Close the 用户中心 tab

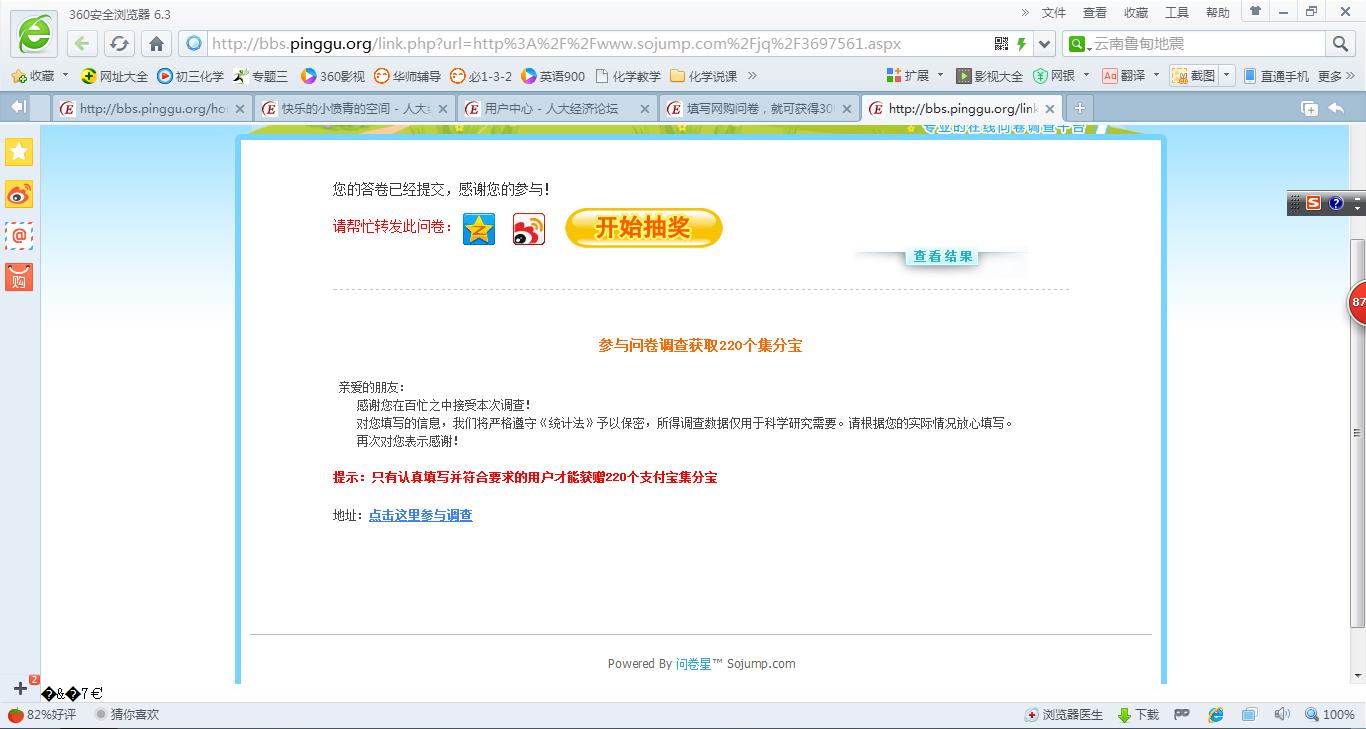[644, 109]
